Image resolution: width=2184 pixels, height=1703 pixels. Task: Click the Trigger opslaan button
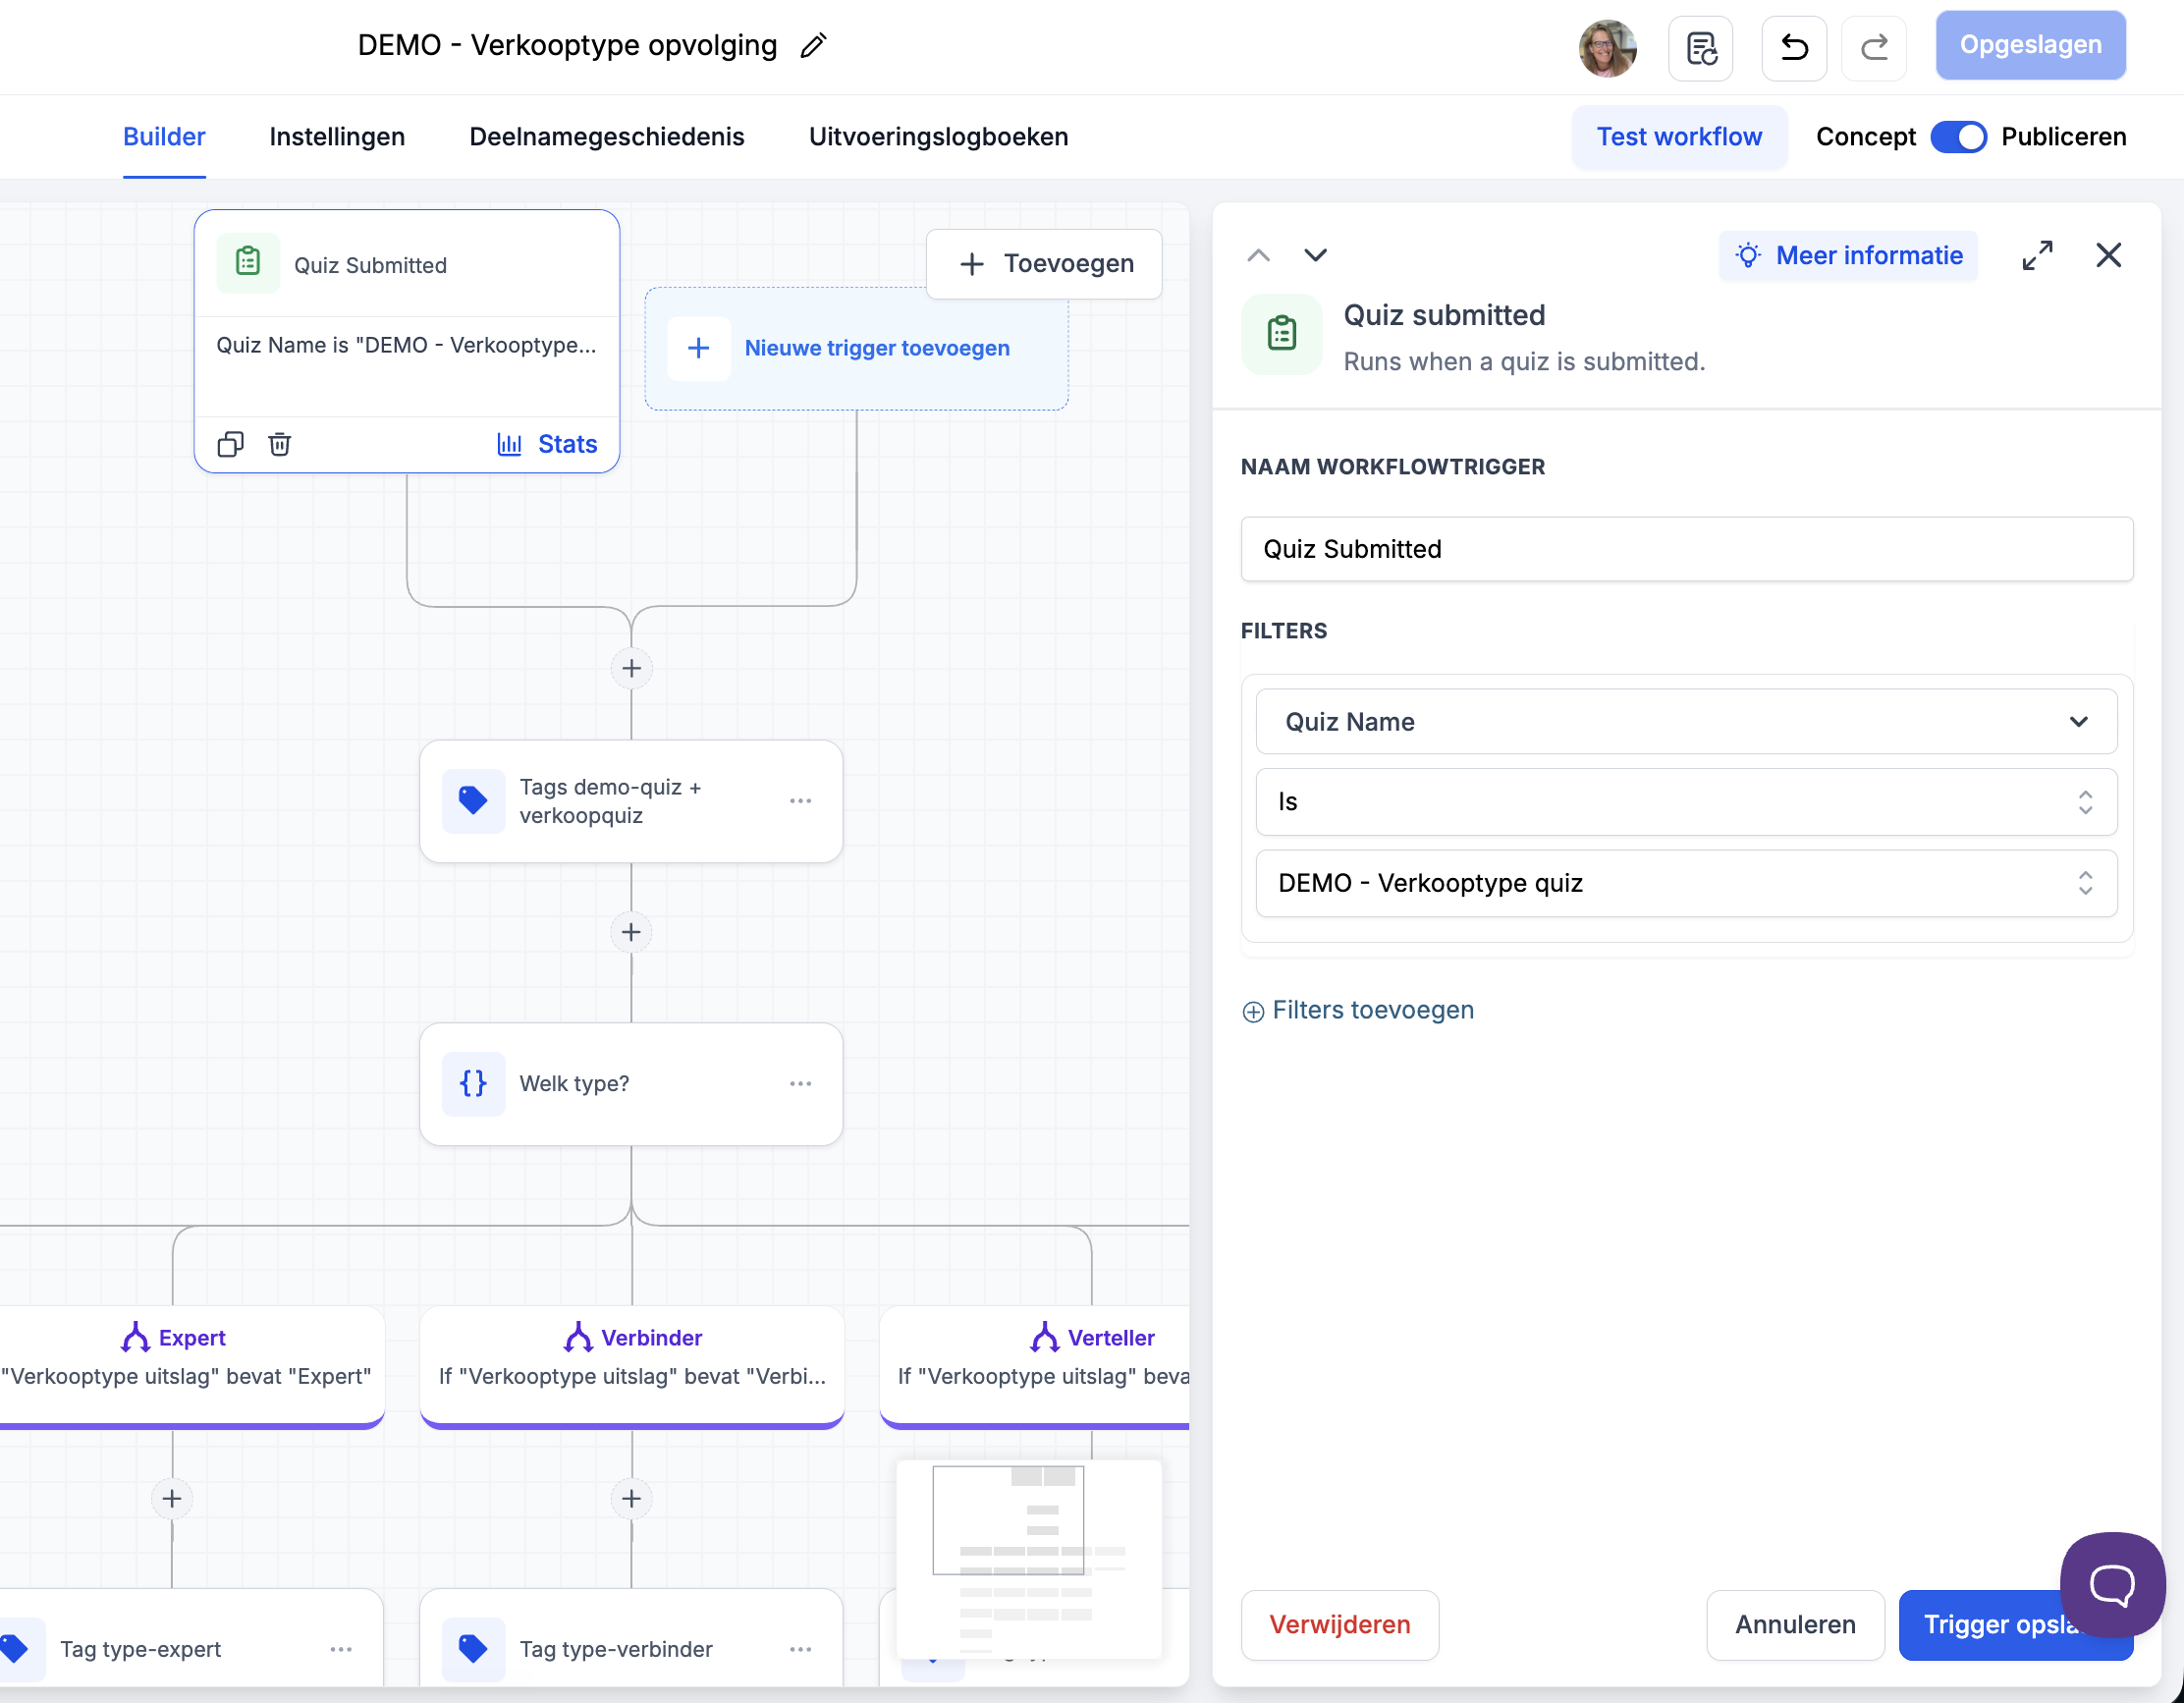[x=2015, y=1624]
